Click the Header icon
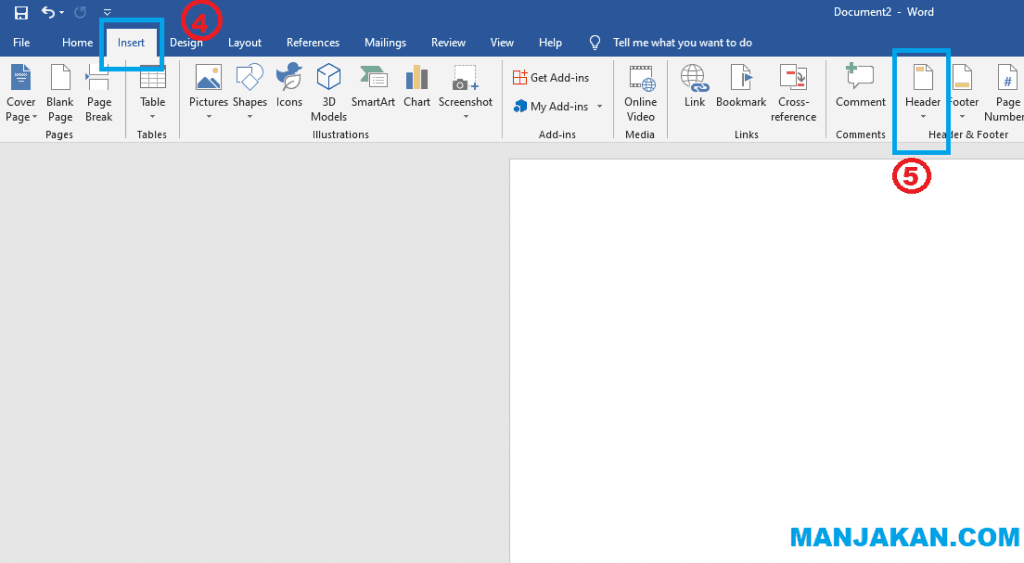 [x=923, y=78]
